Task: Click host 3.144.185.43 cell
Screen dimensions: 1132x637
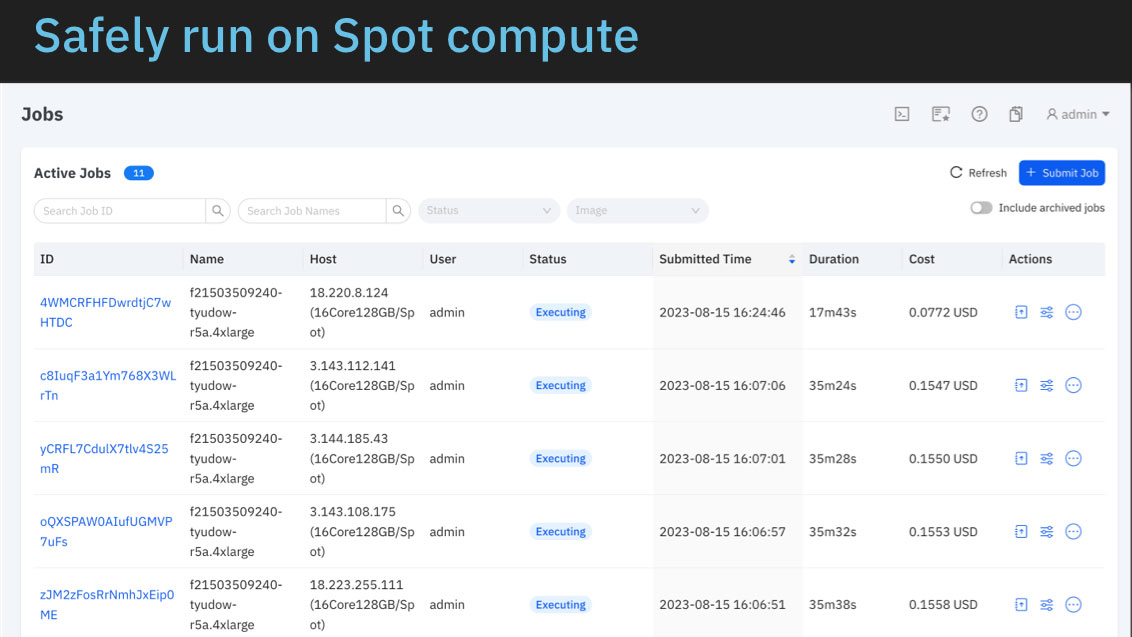Action: click(x=362, y=459)
